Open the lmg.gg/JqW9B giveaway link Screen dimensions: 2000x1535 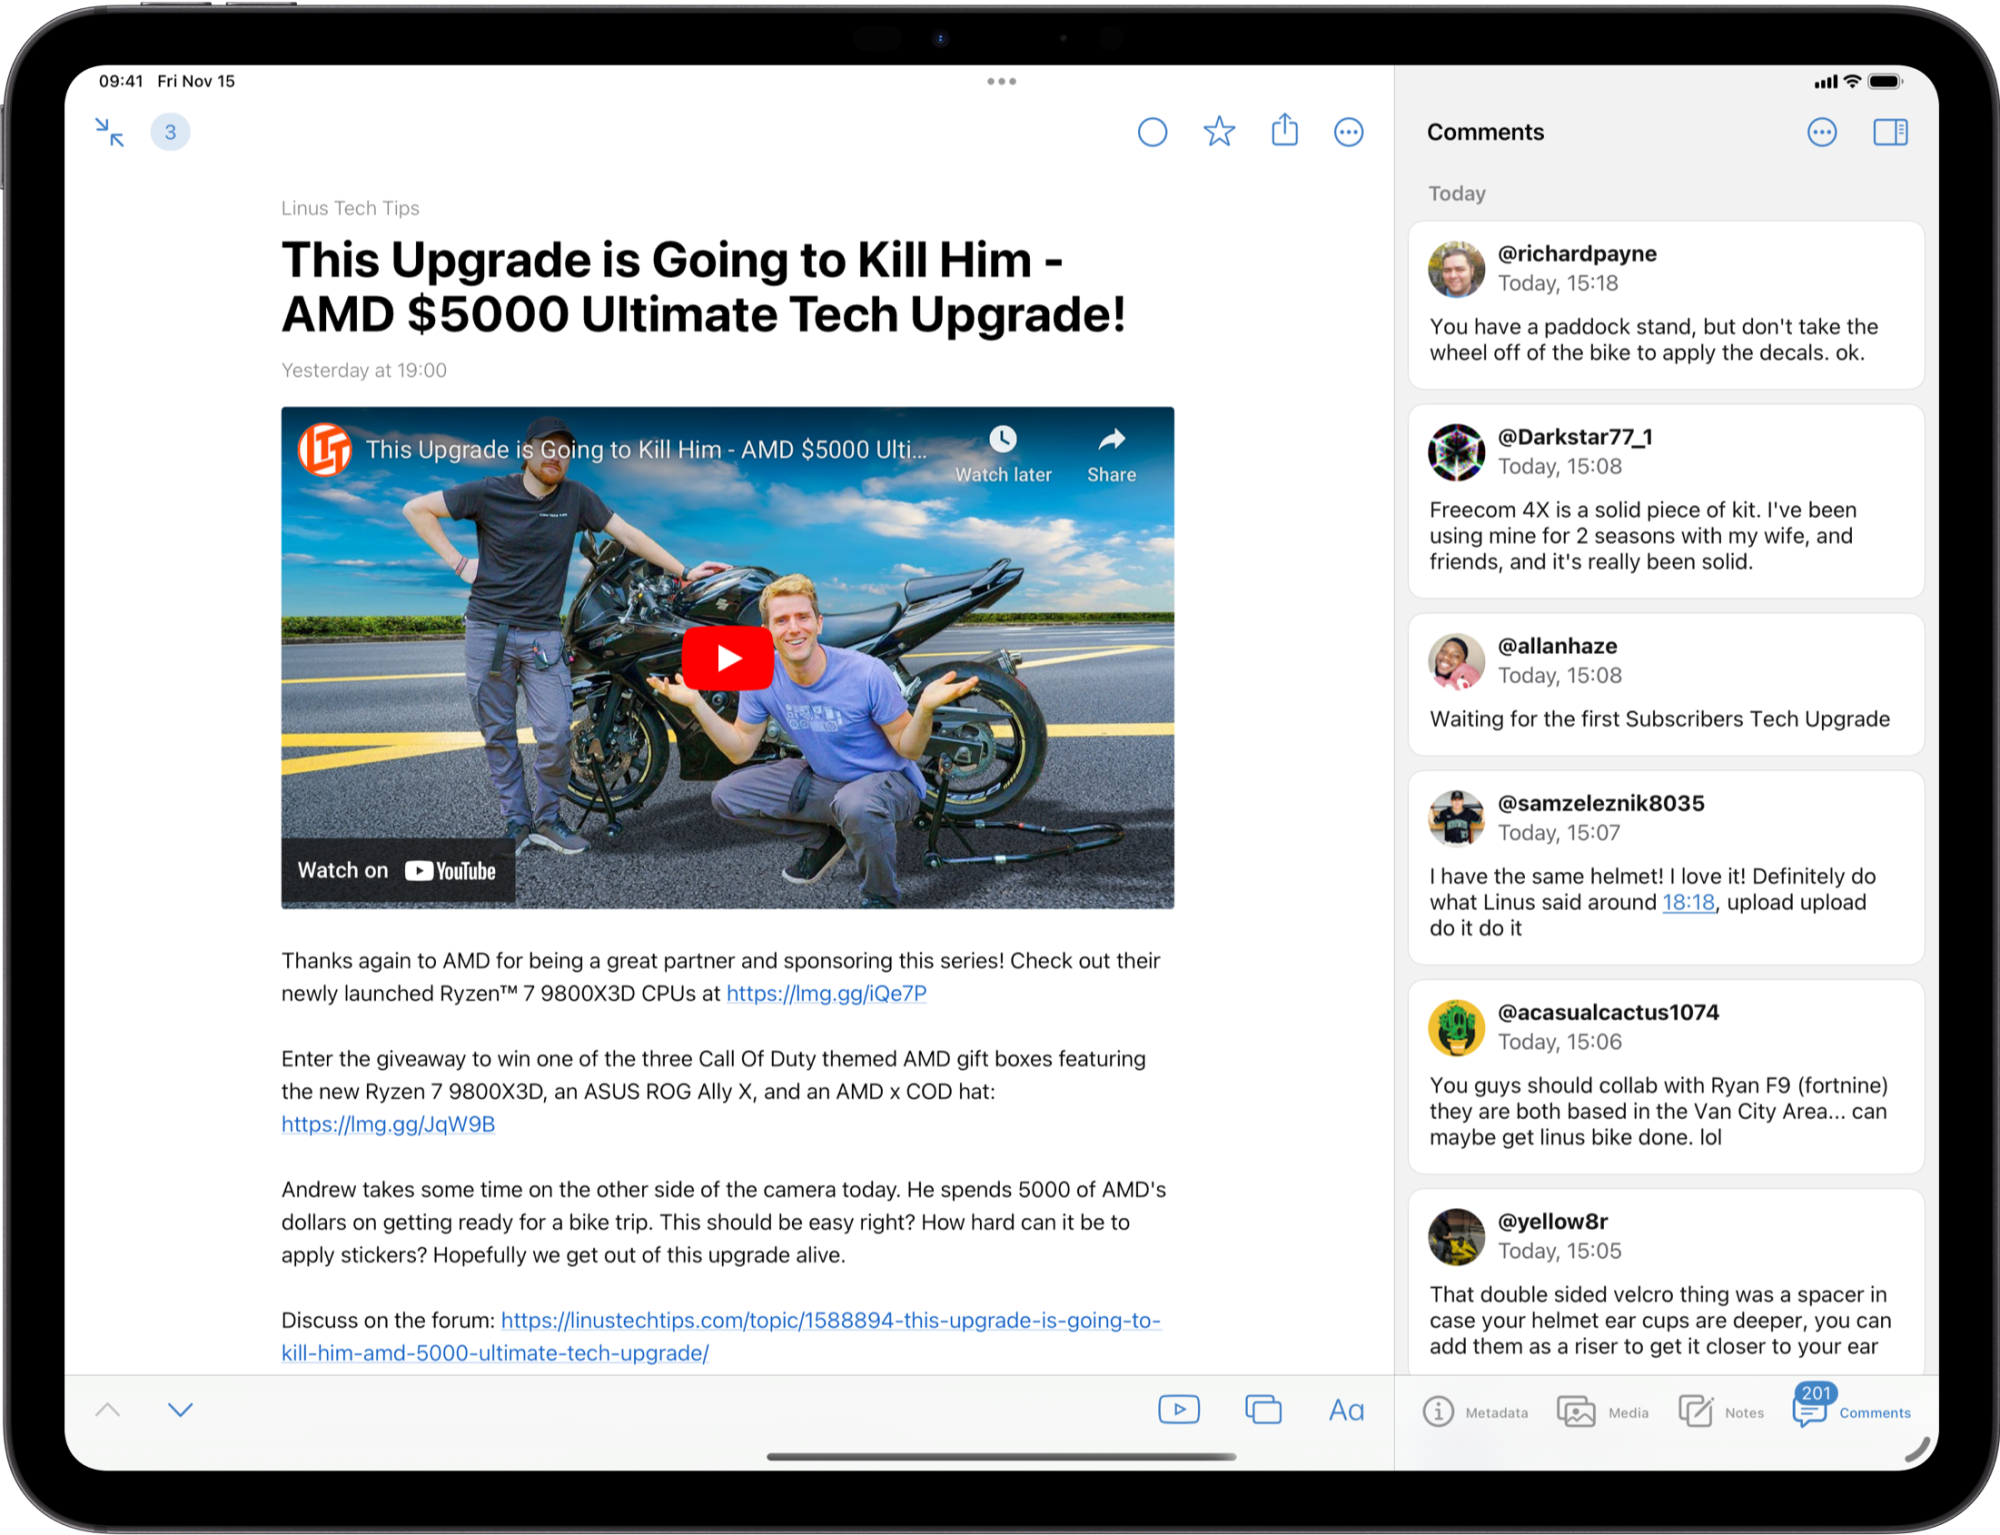tap(388, 1124)
